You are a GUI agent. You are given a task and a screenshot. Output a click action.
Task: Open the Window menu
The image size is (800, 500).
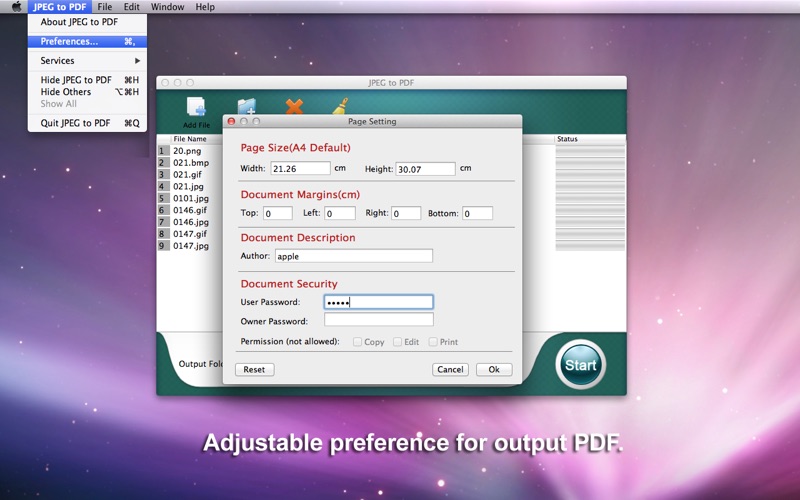pyautogui.click(x=167, y=7)
